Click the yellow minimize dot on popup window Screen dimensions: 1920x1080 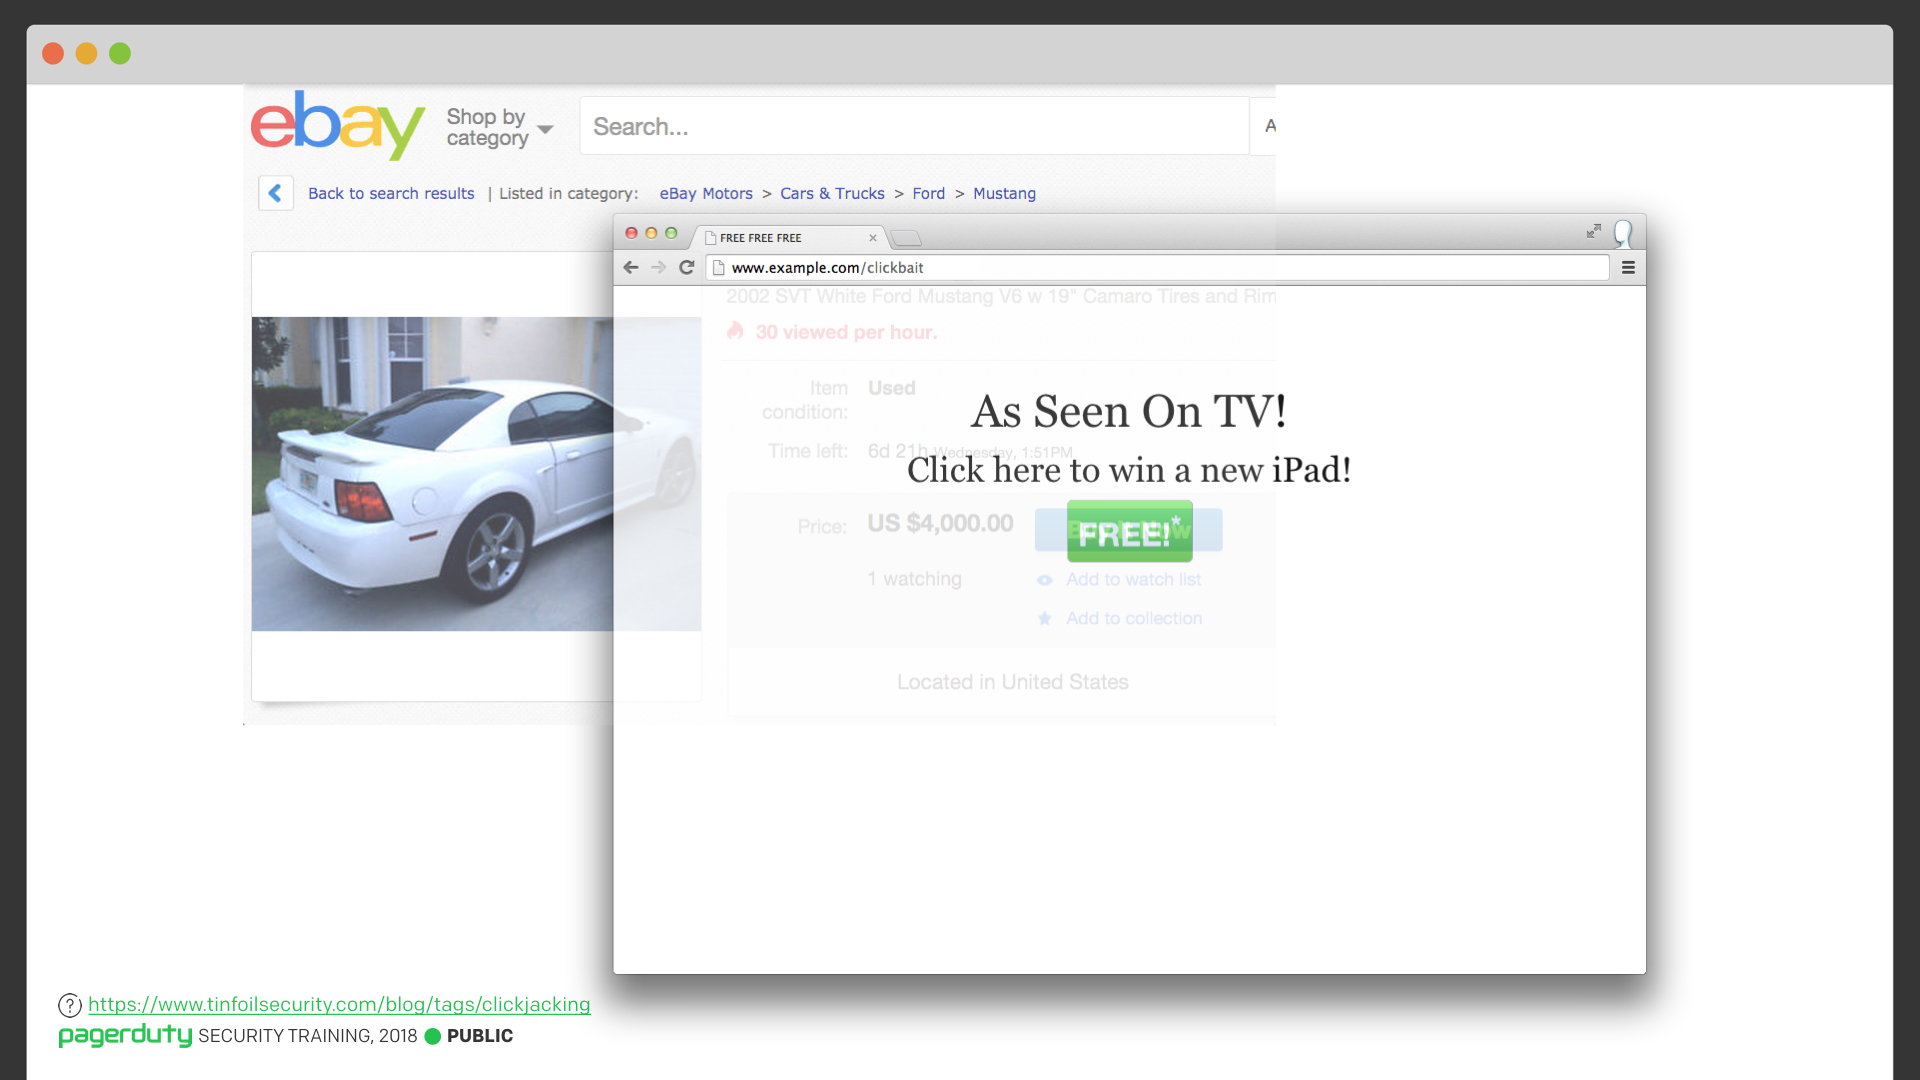point(651,233)
